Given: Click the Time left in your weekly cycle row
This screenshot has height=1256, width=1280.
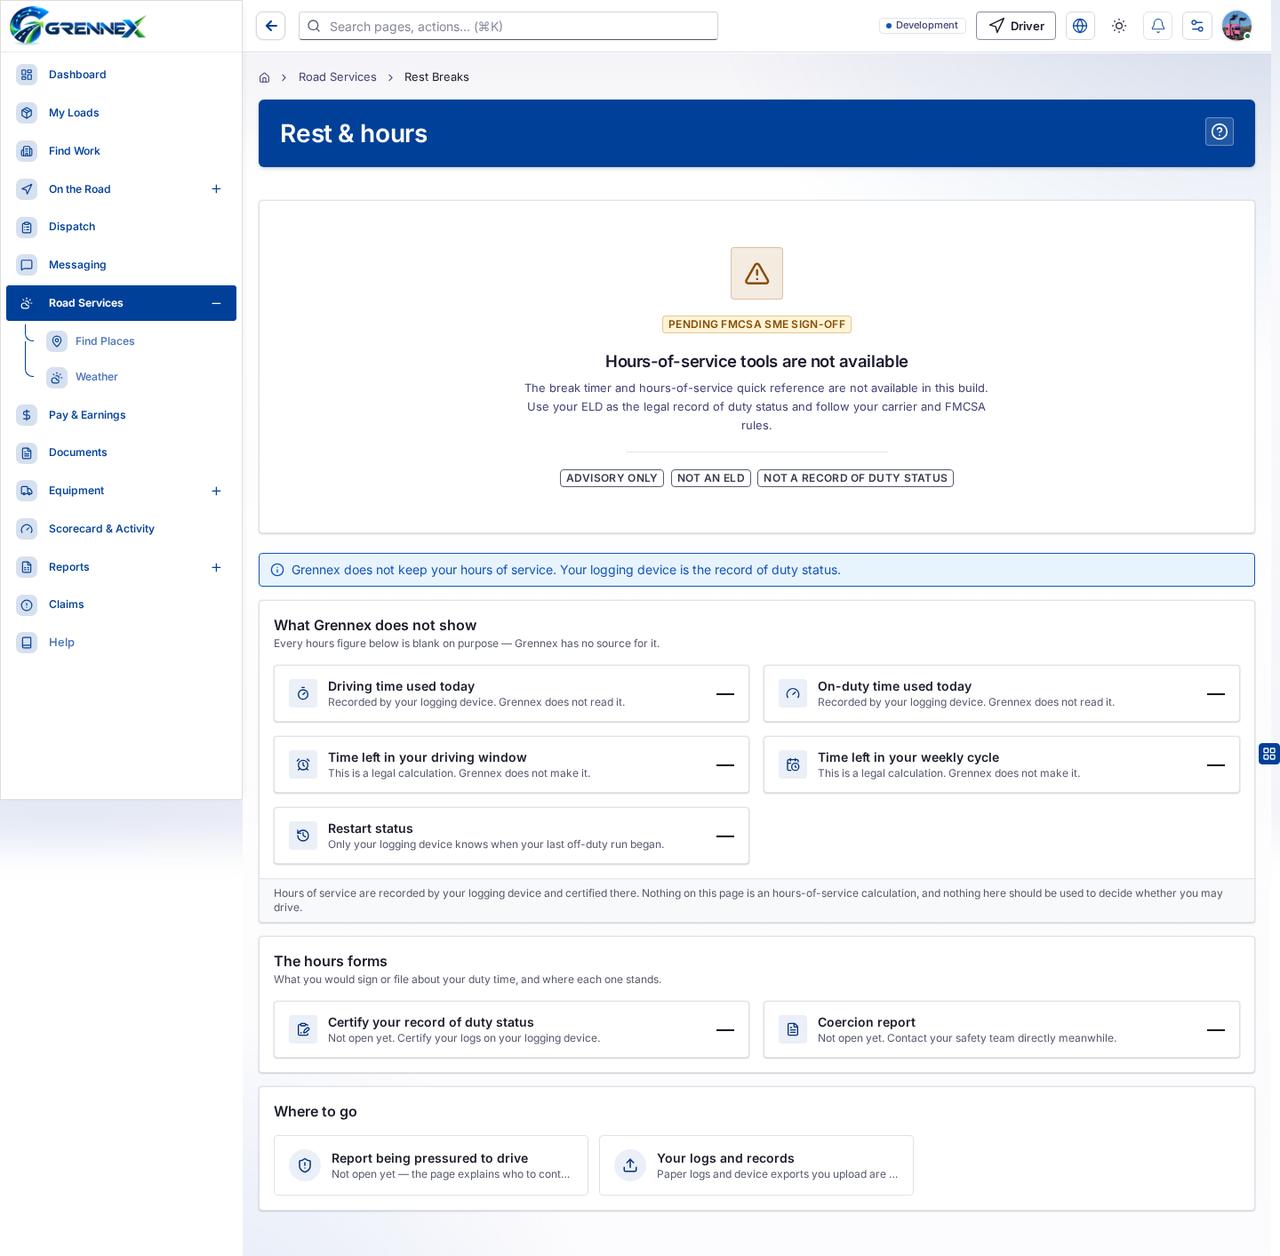Looking at the screenshot, I should (x=1001, y=764).
